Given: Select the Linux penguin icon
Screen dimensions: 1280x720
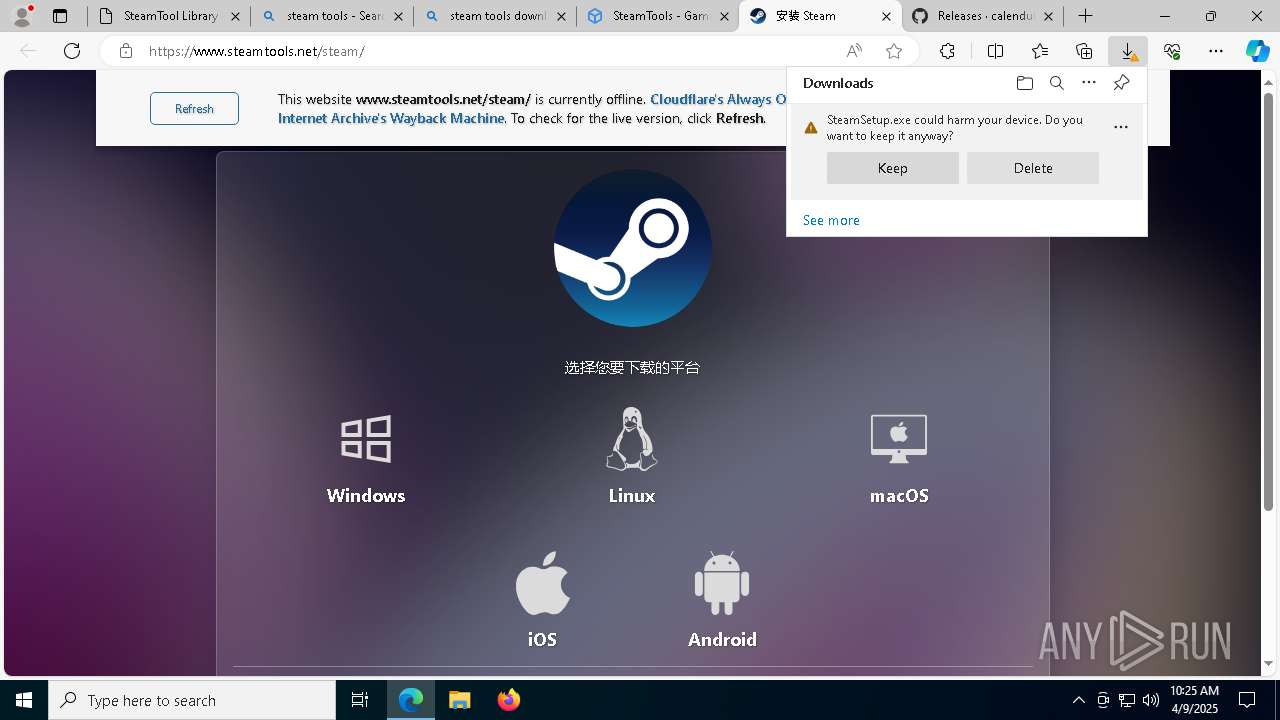Looking at the screenshot, I should (x=632, y=439).
